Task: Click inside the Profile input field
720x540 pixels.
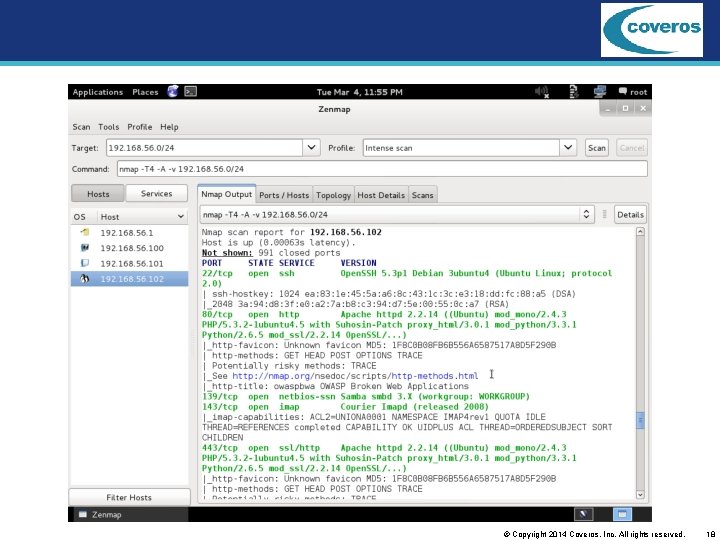Action: (x=461, y=147)
